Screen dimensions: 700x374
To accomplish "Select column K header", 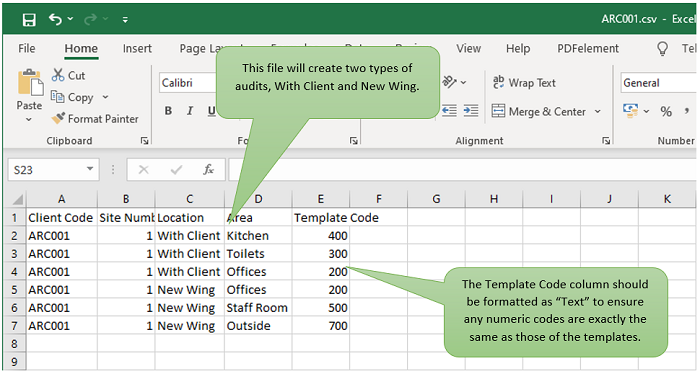I will [667, 199].
